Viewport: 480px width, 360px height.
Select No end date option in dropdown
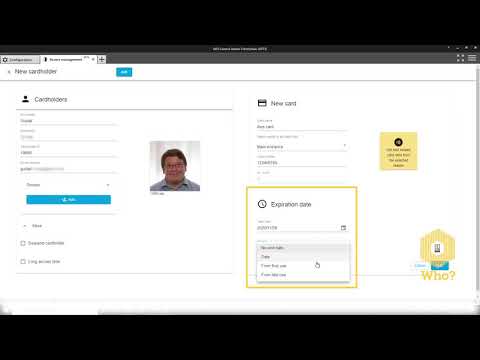click(303, 248)
